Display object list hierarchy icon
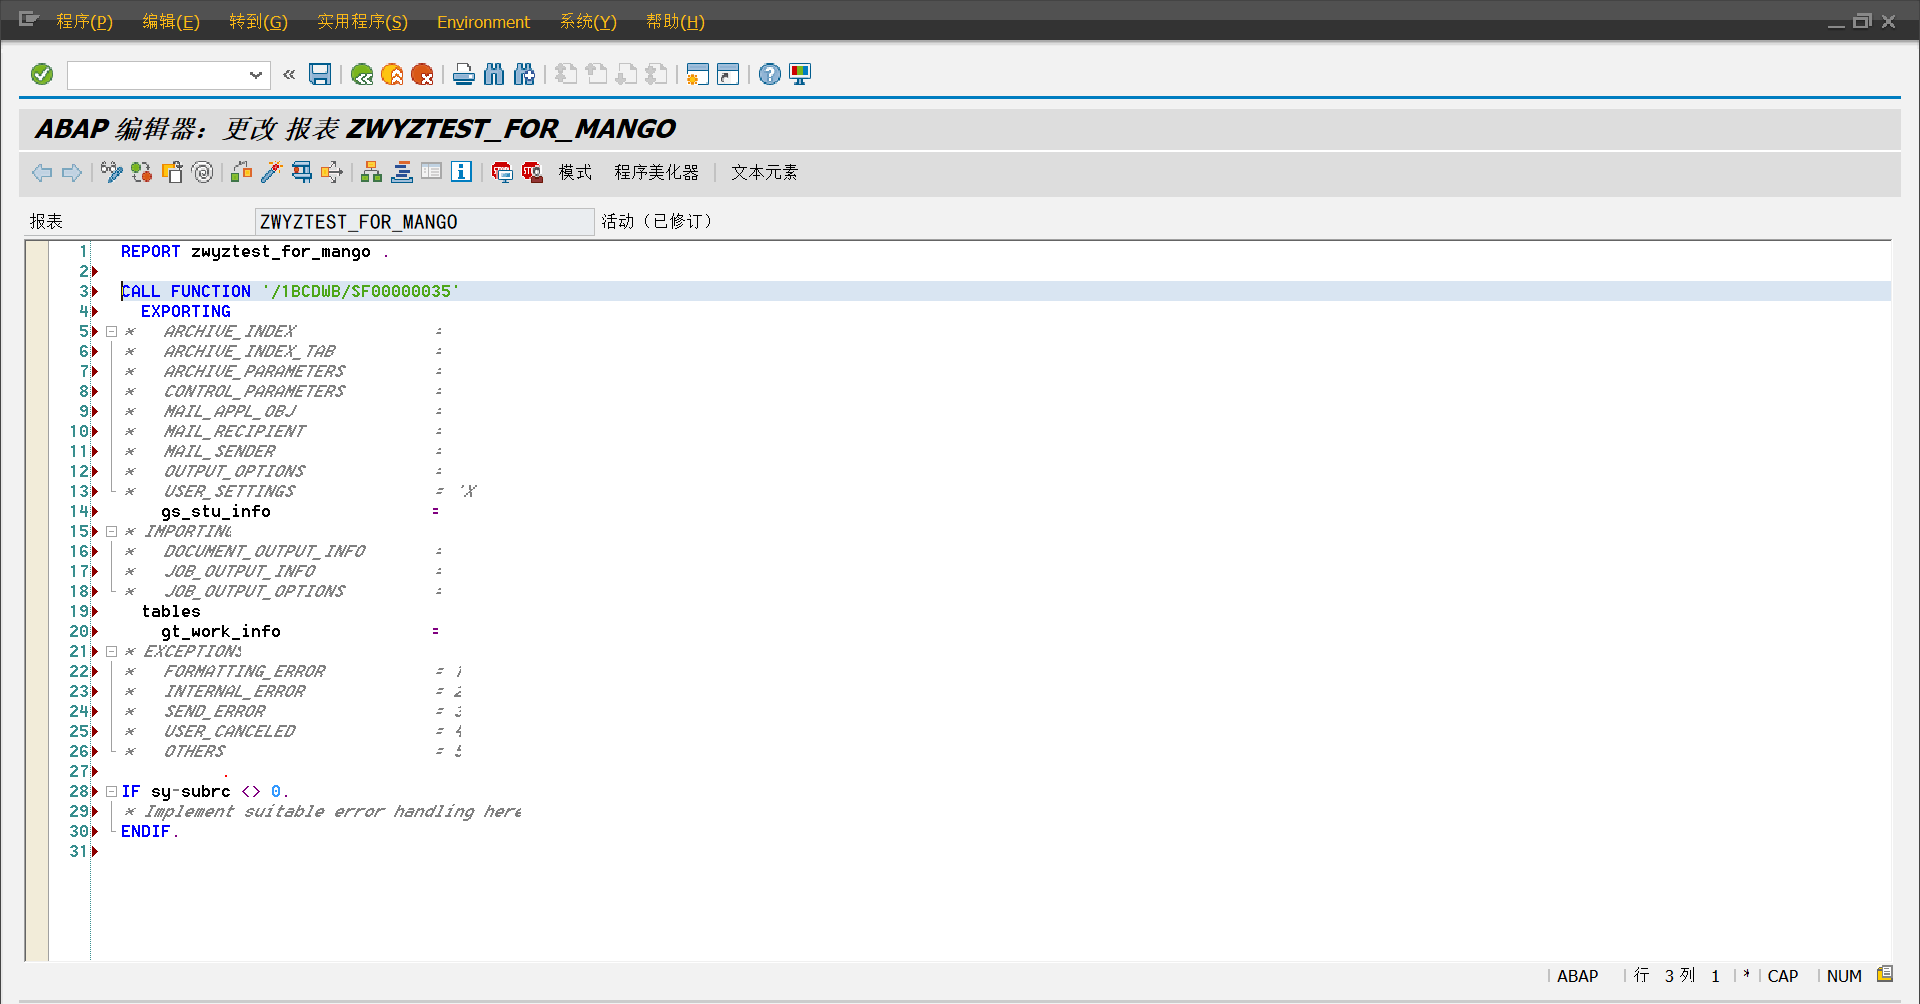Viewport: 1920px width, 1004px height. pos(371,173)
